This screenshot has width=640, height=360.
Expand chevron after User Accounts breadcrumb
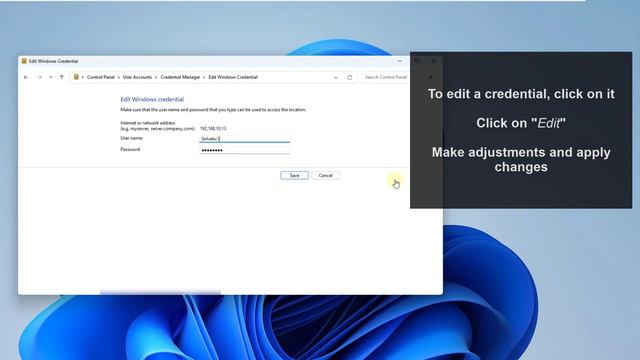point(156,77)
